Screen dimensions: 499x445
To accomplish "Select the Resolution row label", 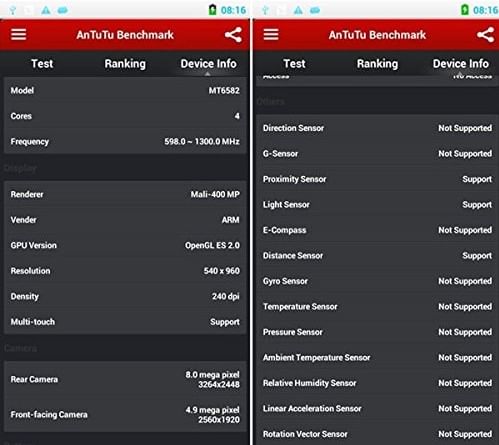I will 30,271.
